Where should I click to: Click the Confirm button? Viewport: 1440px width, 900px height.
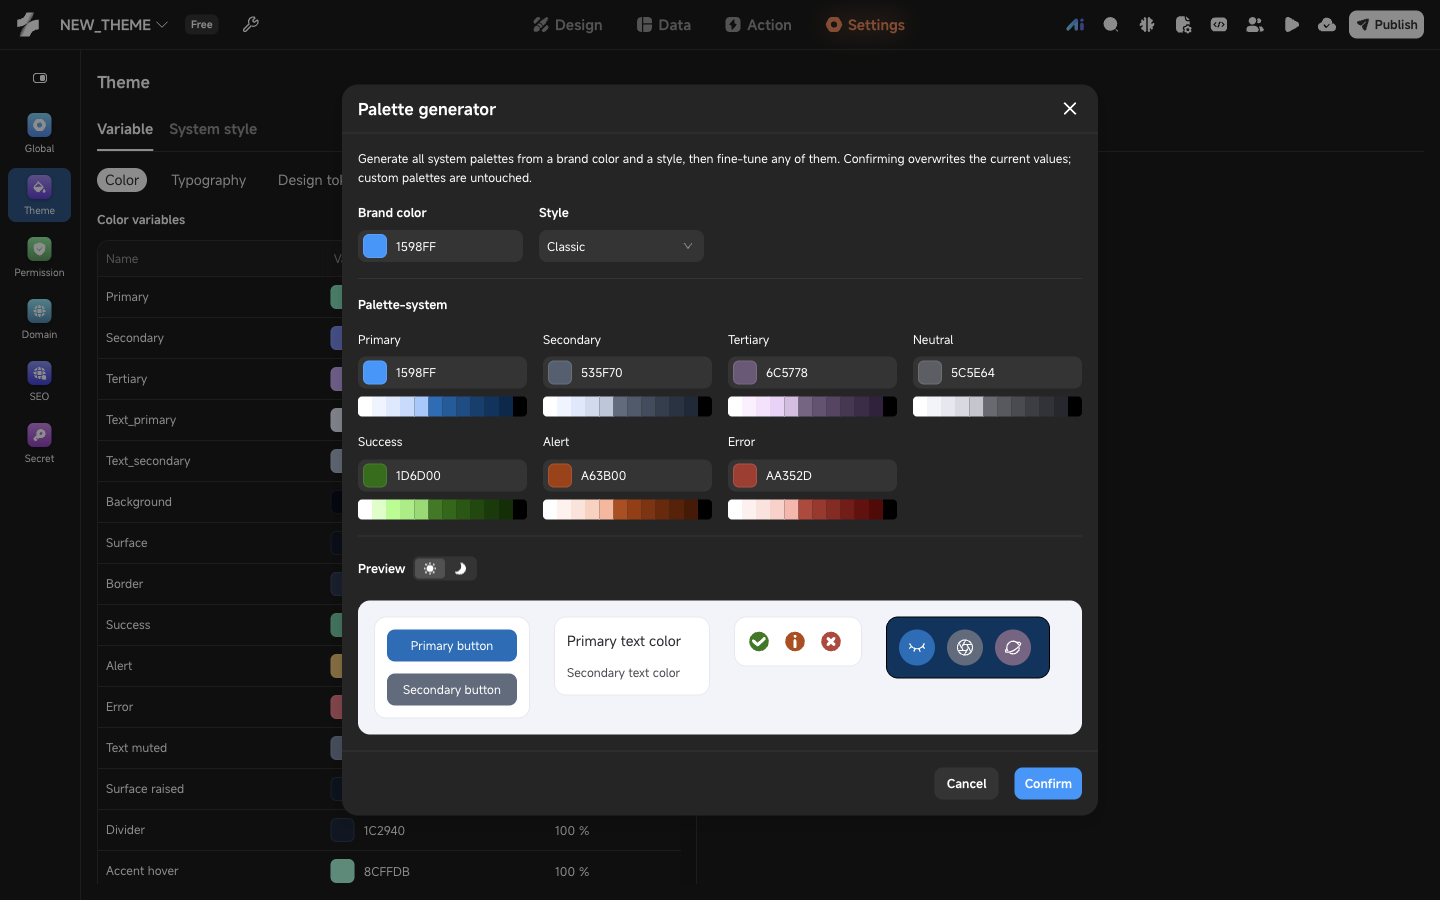(x=1048, y=784)
